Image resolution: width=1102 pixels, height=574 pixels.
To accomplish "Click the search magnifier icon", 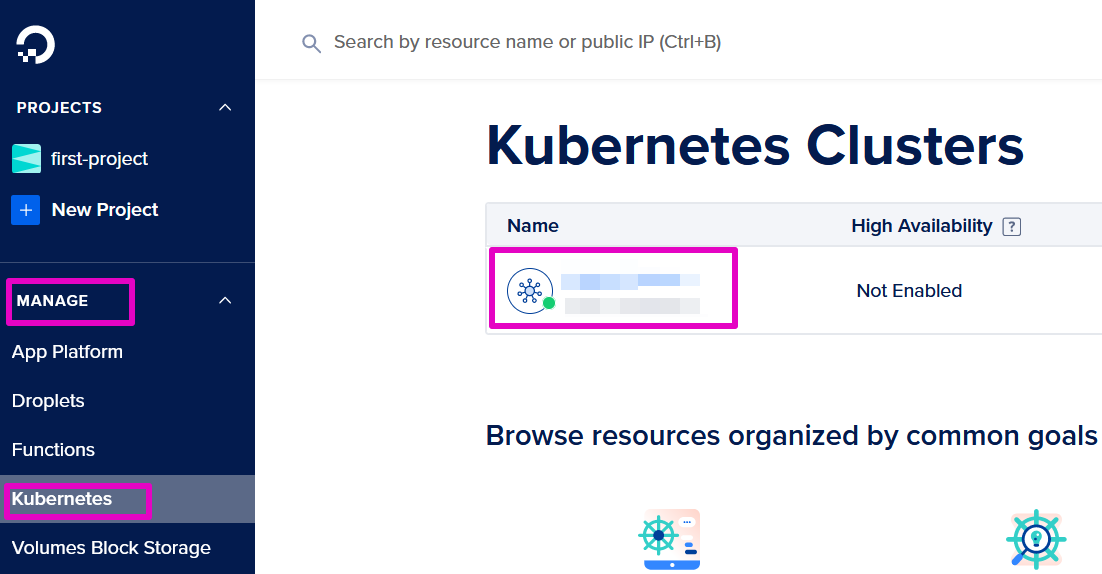I will pyautogui.click(x=311, y=44).
